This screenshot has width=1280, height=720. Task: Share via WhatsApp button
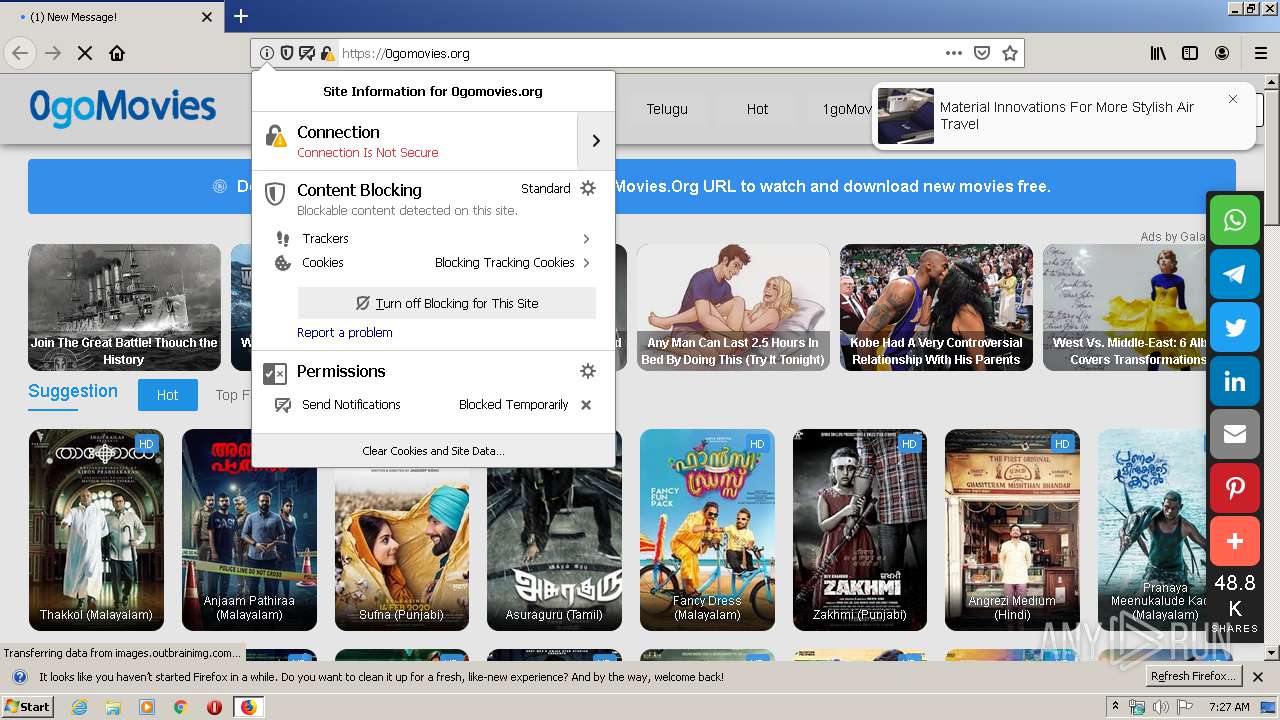coord(1235,220)
